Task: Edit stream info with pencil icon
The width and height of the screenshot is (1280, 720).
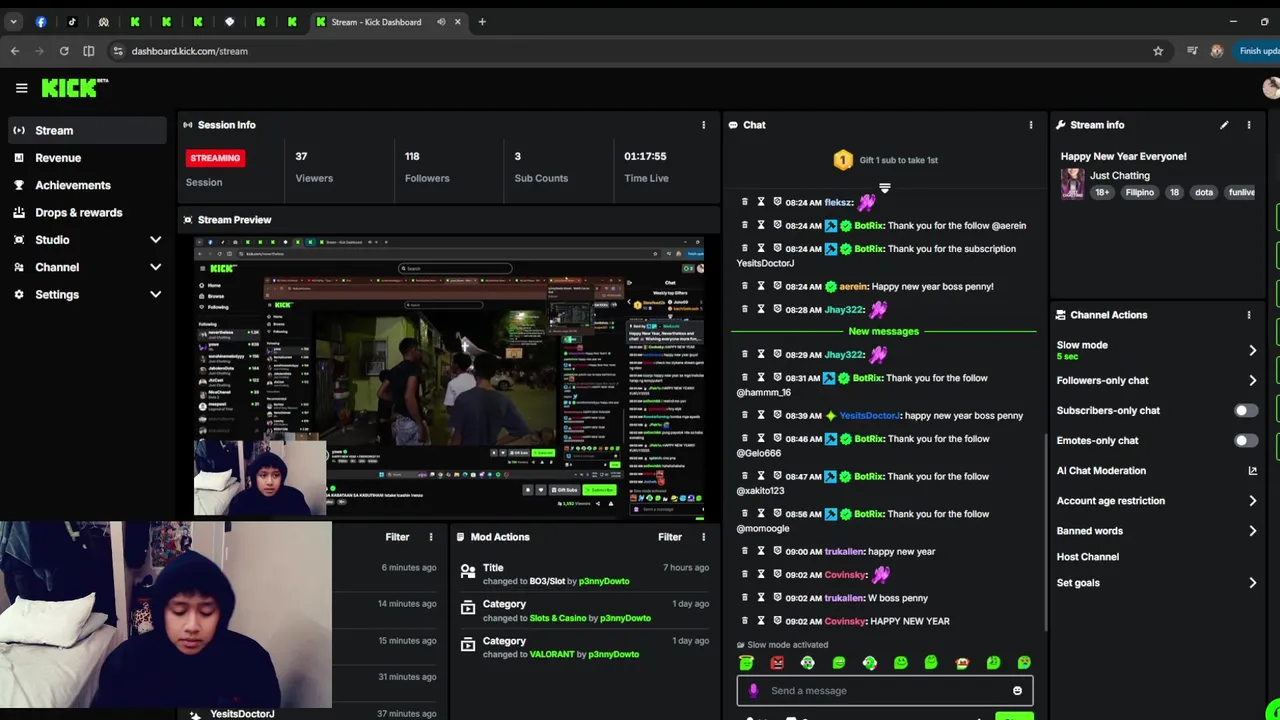Action: pyautogui.click(x=1224, y=125)
